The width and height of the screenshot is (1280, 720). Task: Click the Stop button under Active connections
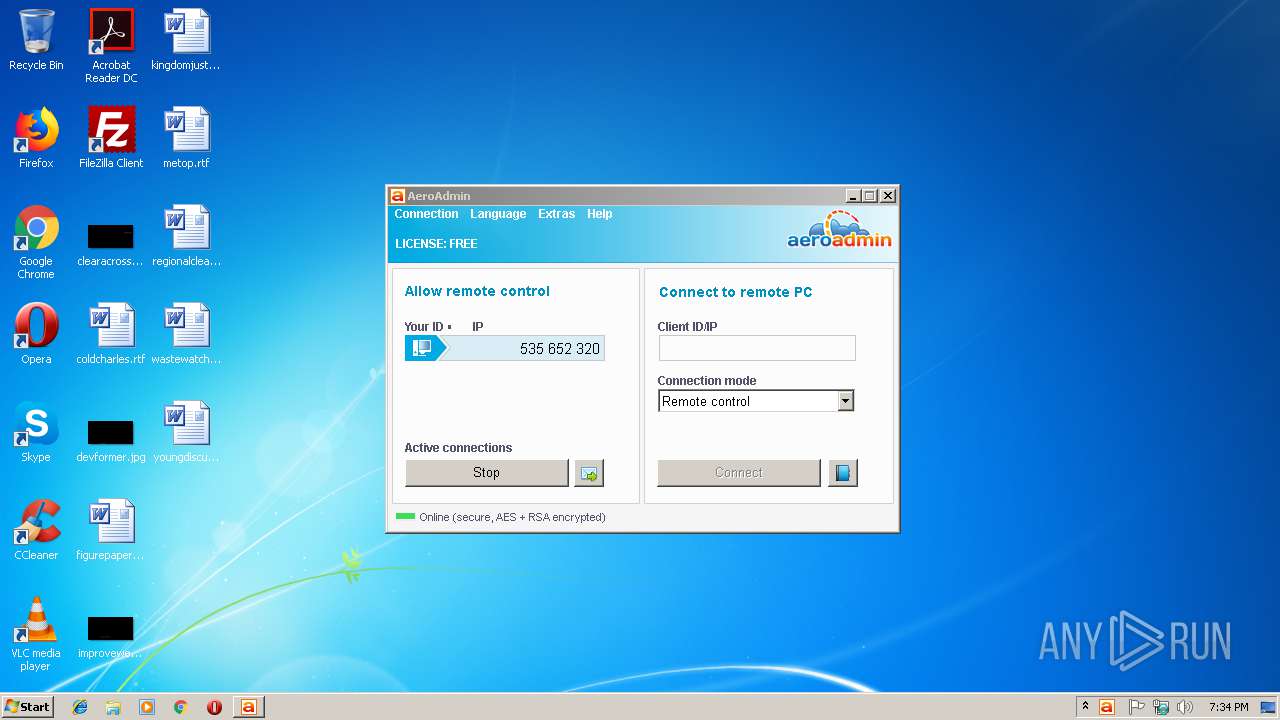pyautogui.click(x=486, y=473)
